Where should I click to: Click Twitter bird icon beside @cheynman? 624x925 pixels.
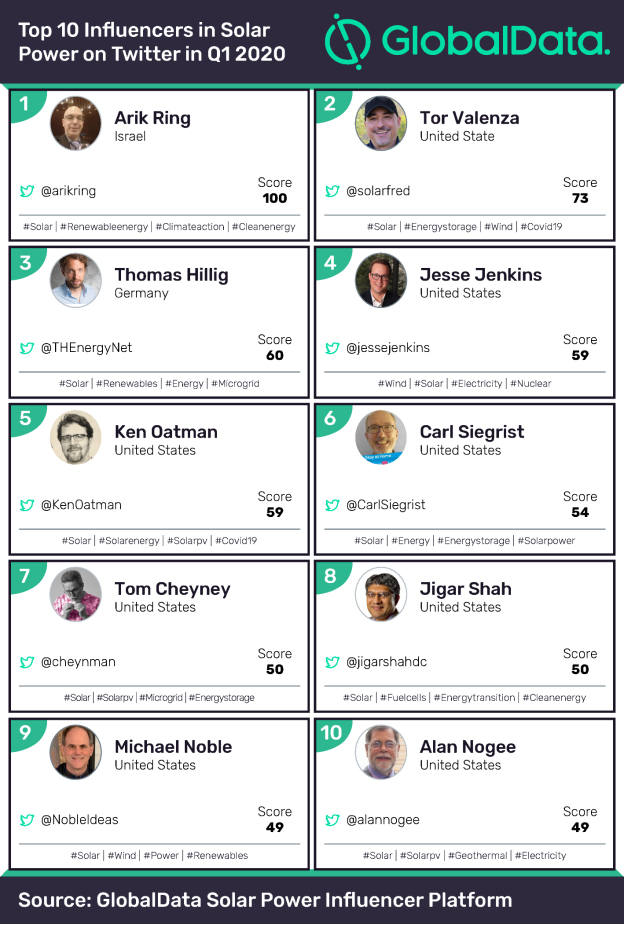(27, 662)
